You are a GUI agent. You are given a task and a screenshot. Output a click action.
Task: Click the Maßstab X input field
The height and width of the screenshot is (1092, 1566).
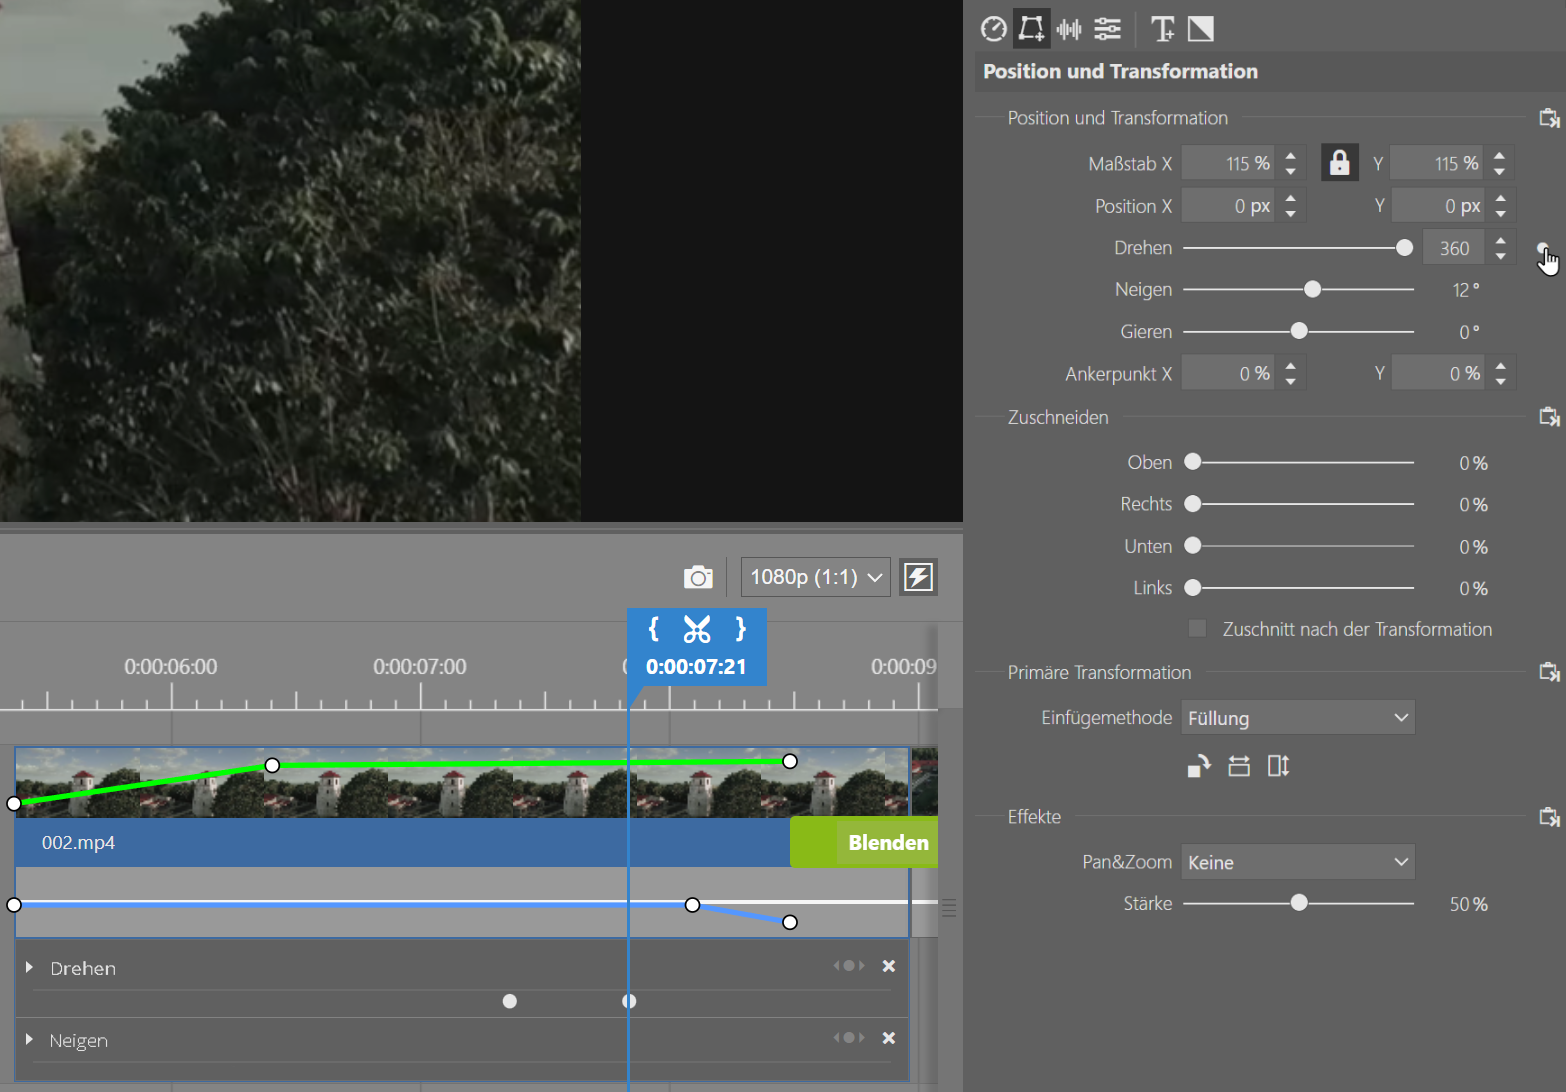click(1228, 163)
